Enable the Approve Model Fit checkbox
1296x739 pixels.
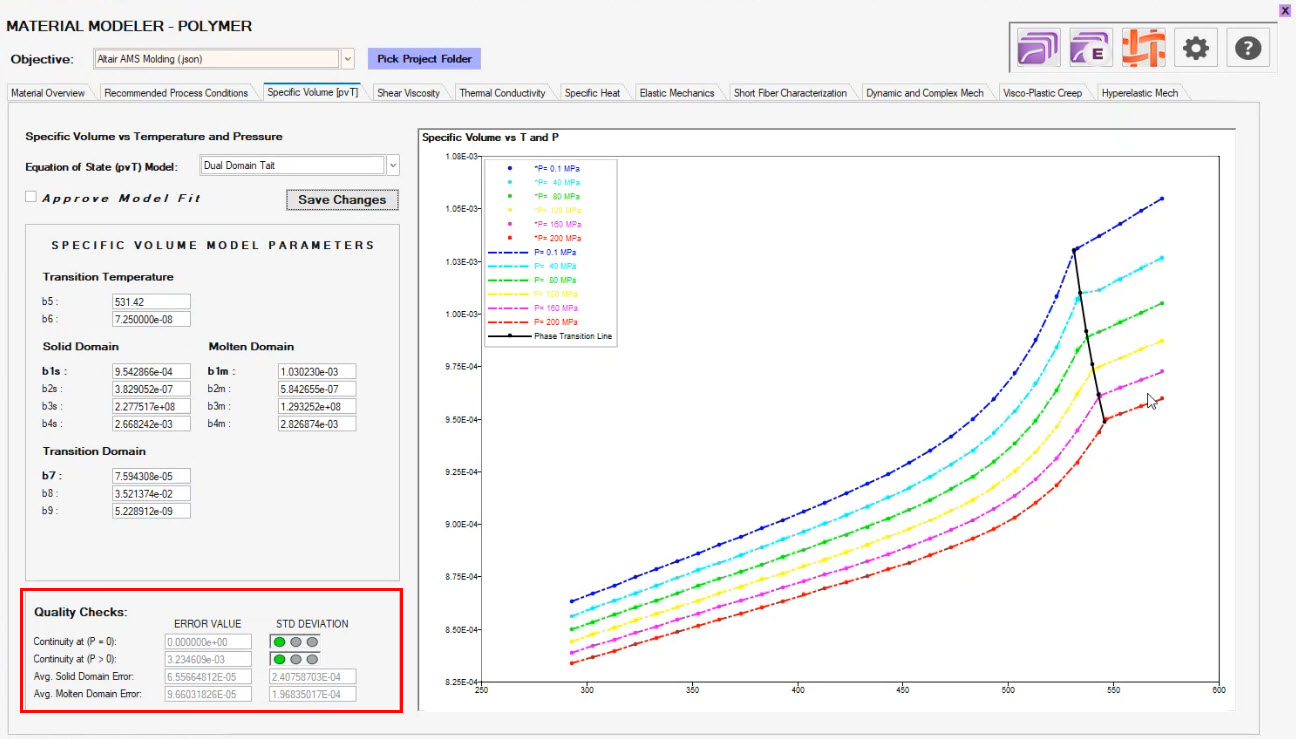coord(32,198)
